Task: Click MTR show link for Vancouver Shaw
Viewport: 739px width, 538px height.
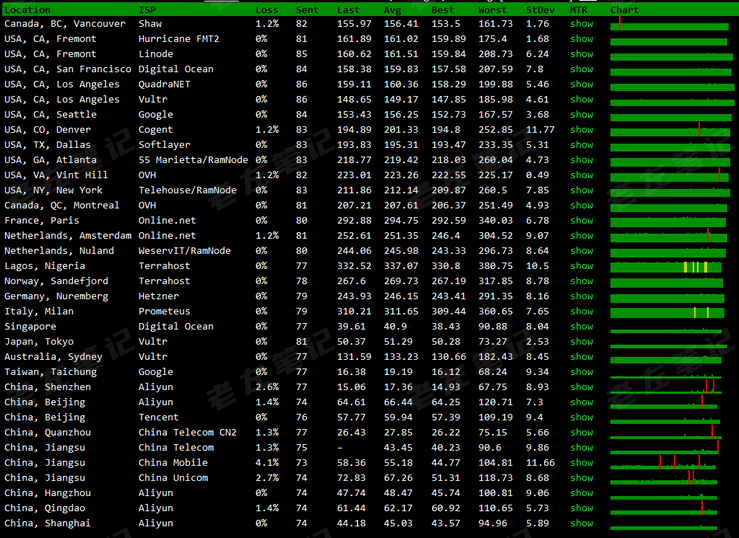Action: (581, 24)
